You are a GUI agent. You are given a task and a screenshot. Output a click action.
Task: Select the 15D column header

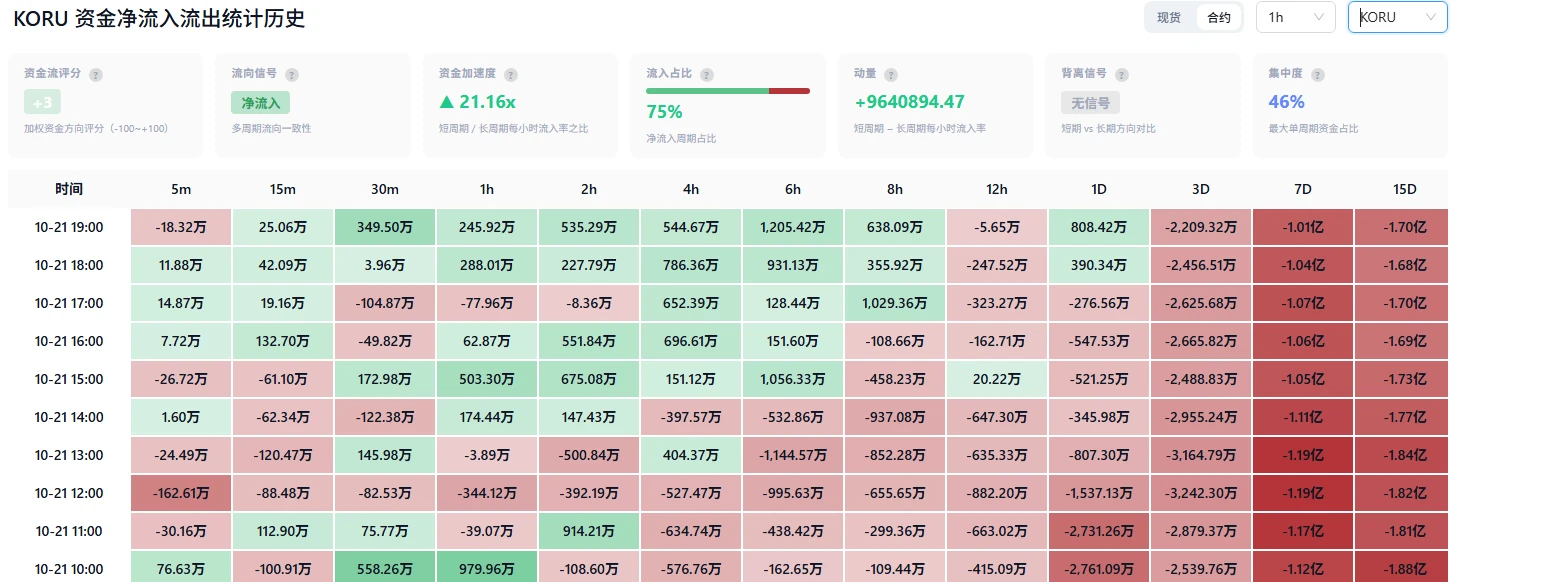pos(1404,189)
